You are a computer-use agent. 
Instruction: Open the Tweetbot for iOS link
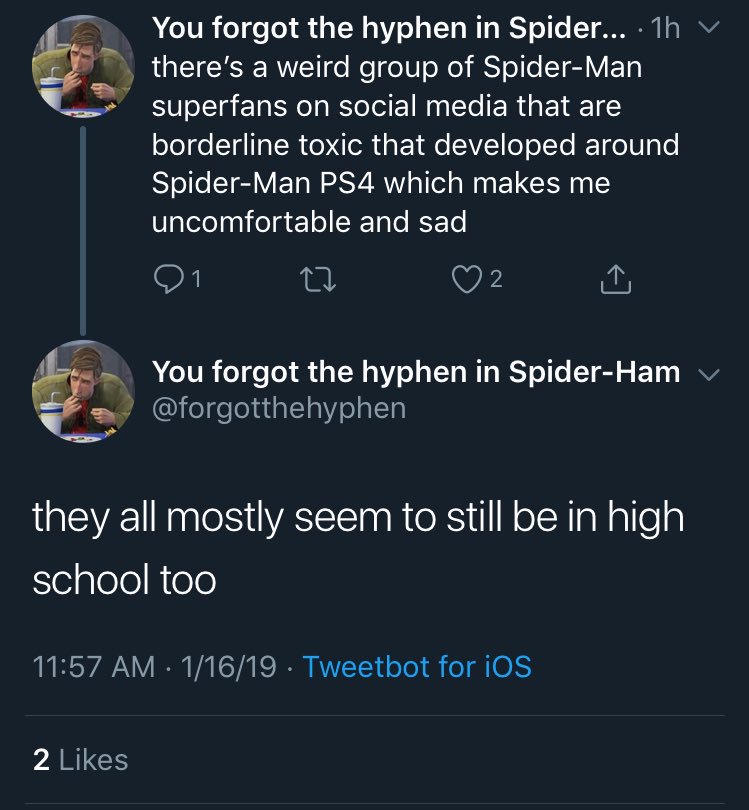coord(417,666)
